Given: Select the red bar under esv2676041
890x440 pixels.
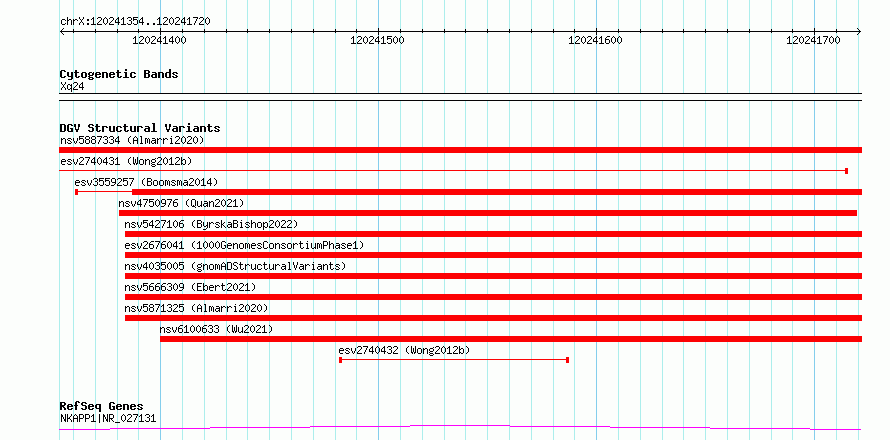Looking at the screenshot, I should (x=493, y=255).
